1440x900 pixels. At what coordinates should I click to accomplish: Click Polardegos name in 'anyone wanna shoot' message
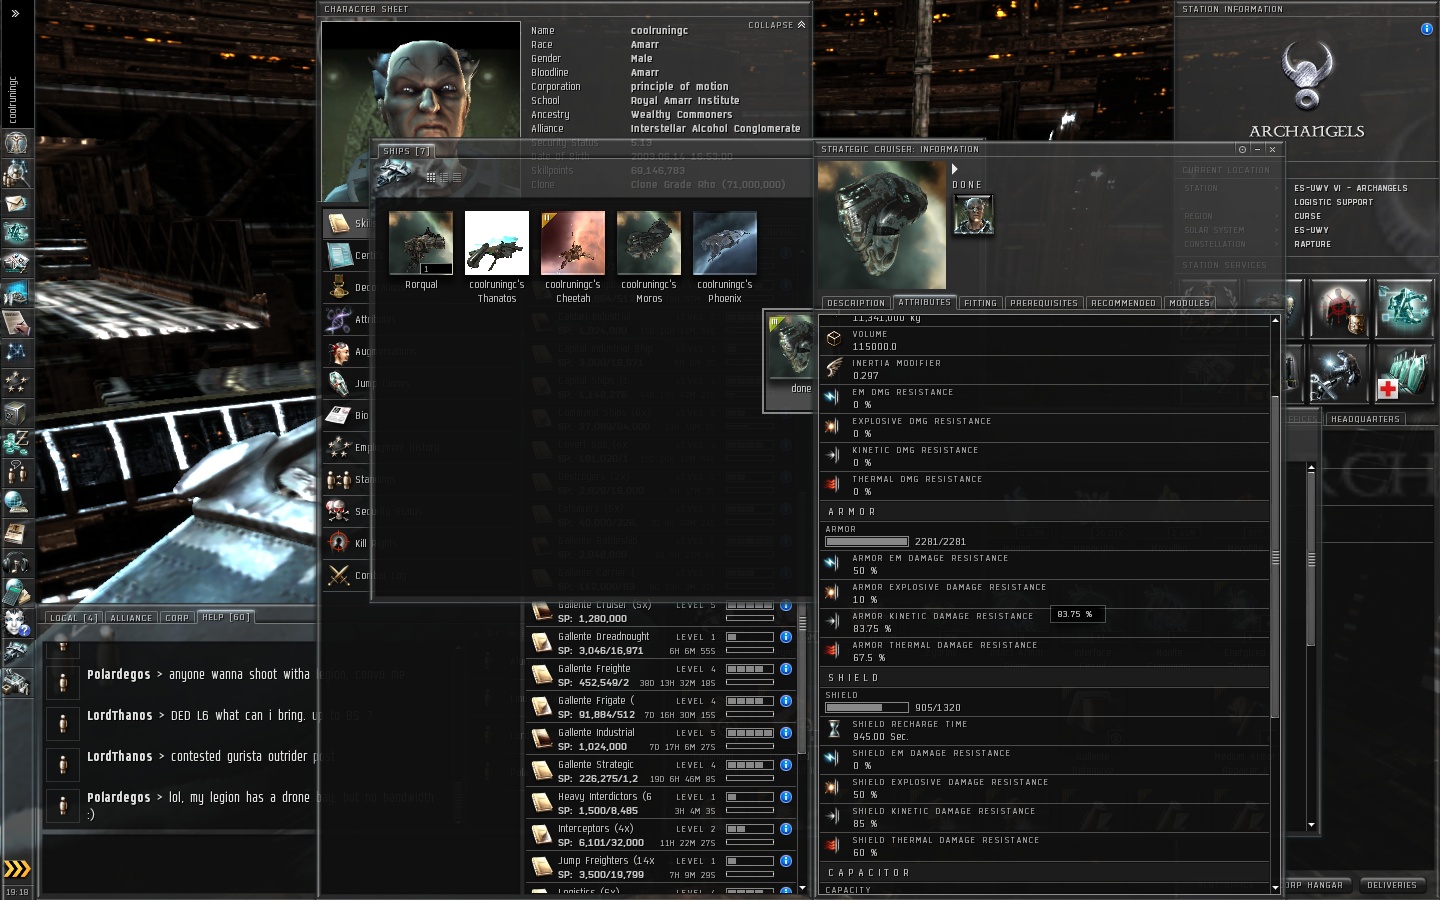118,674
